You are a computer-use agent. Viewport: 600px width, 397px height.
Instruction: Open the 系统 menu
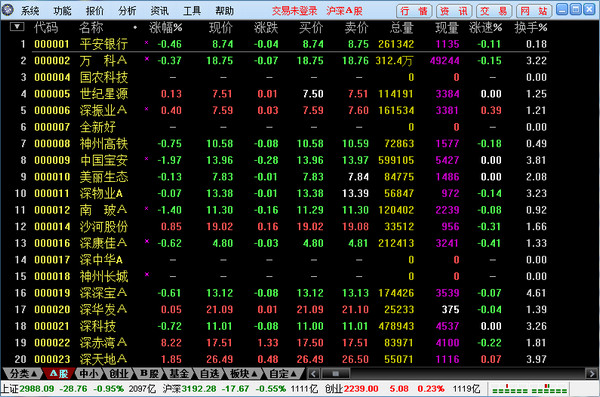(30, 11)
